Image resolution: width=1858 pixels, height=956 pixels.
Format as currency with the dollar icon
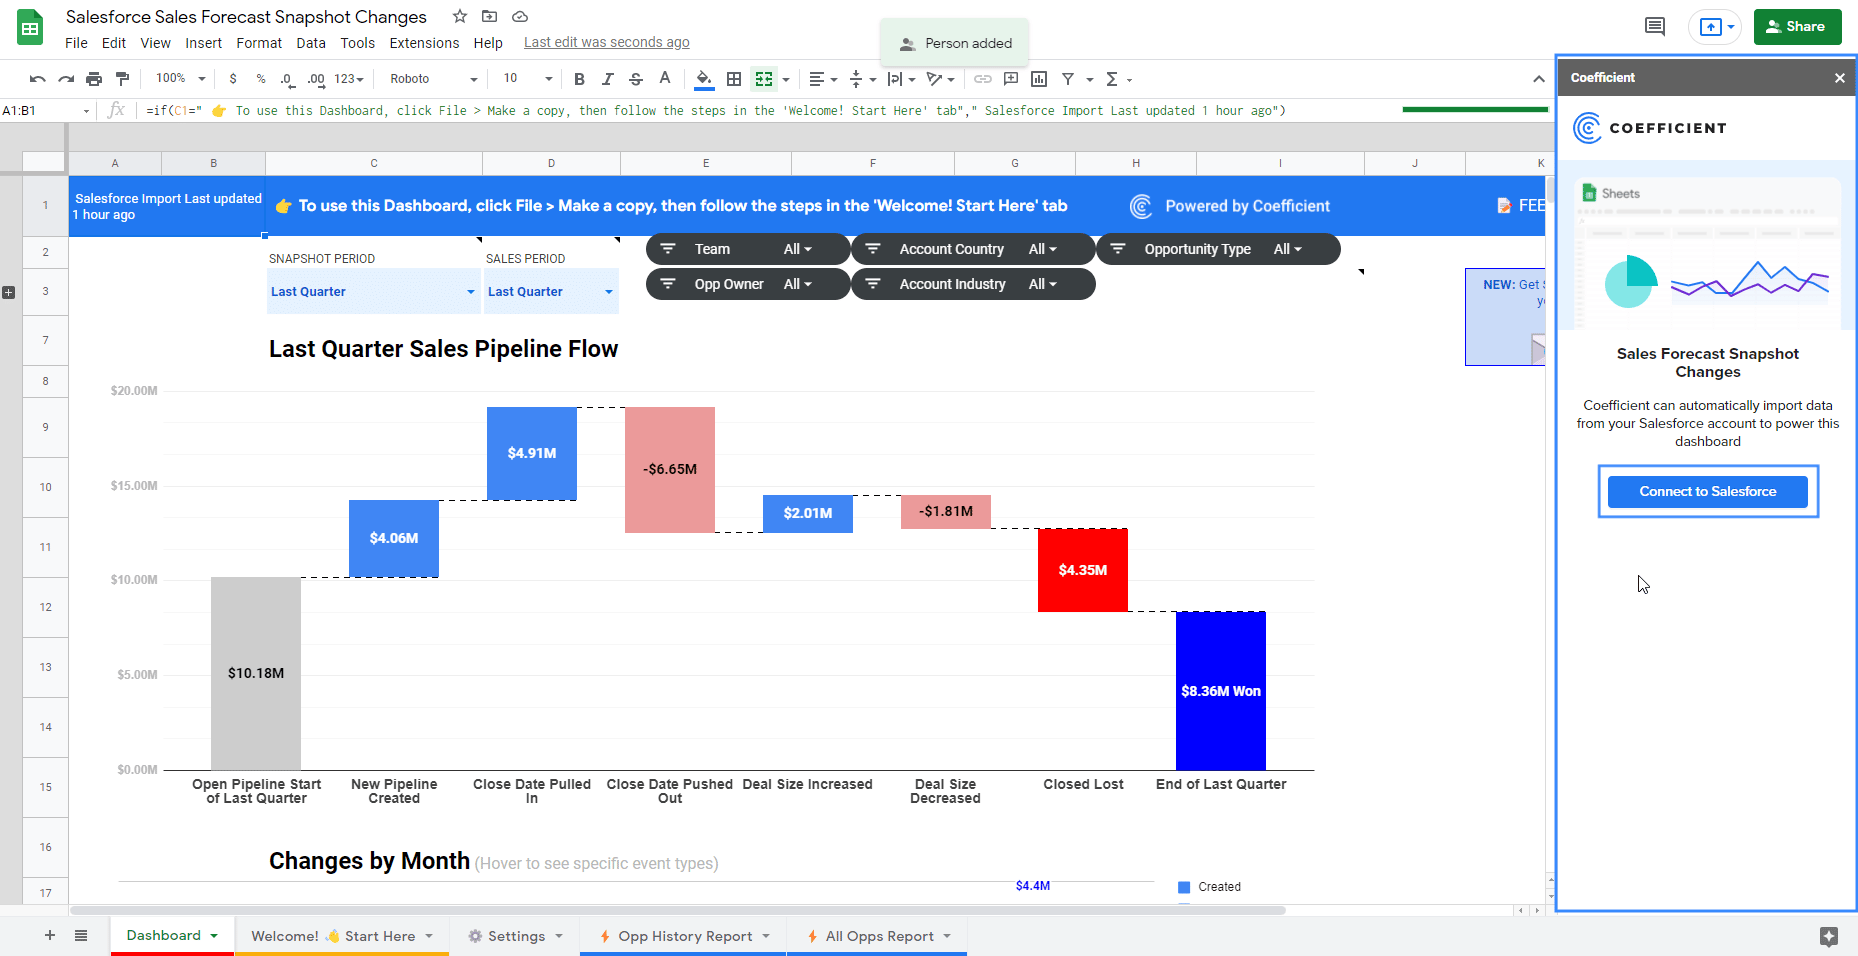point(233,79)
